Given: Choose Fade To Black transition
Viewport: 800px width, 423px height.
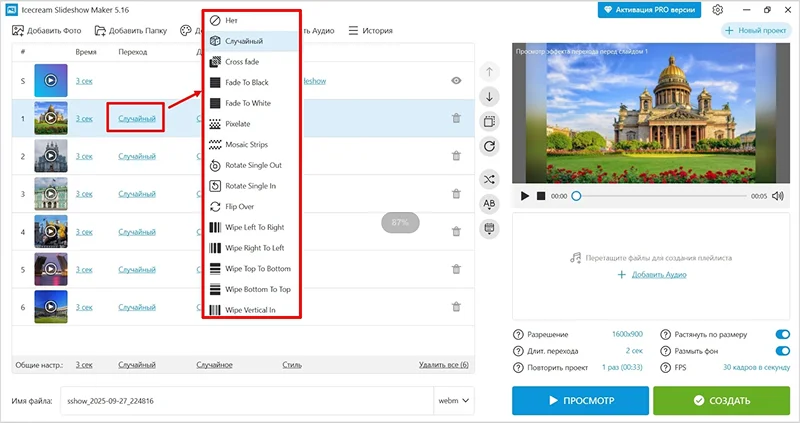Looking at the screenshot, I should (252, 82).
